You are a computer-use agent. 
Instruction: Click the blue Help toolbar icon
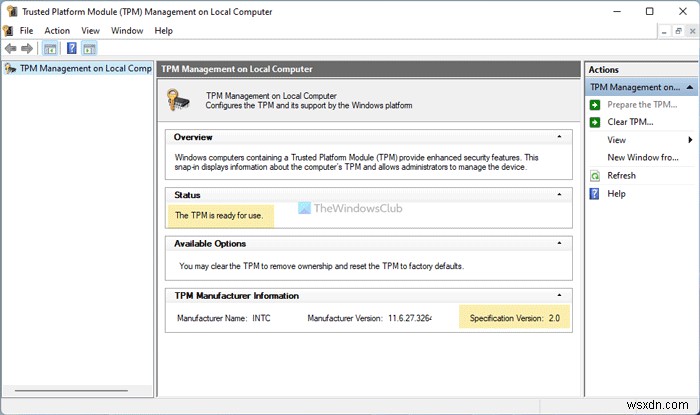71,48
